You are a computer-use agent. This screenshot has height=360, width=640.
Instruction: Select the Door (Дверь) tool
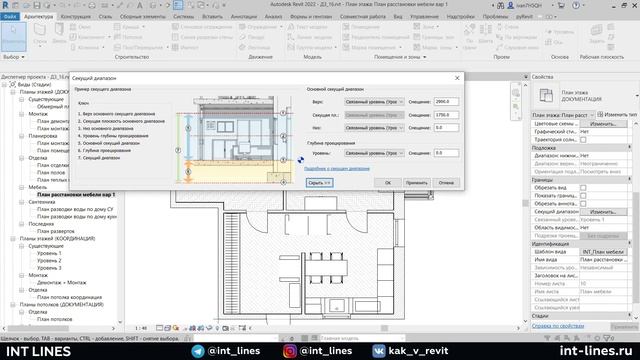click(59, 33)
